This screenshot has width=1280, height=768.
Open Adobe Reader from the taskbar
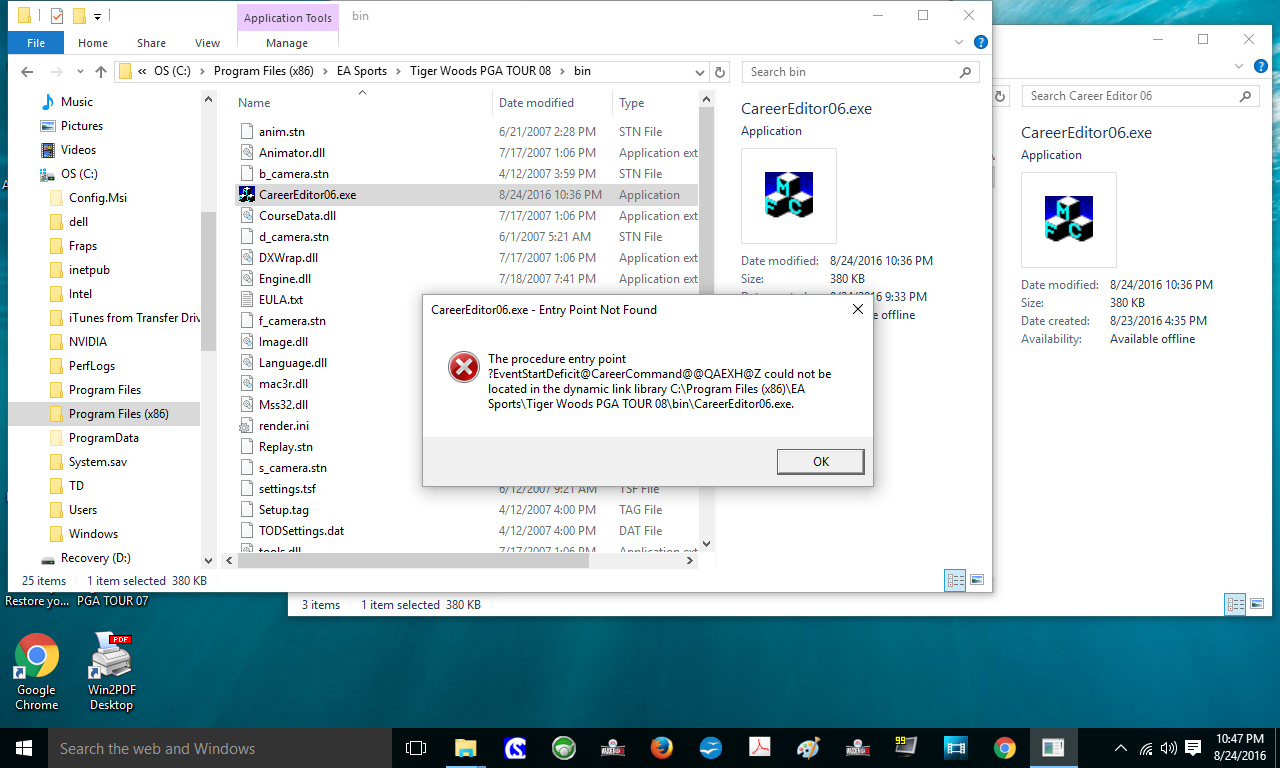click(759, 748)
